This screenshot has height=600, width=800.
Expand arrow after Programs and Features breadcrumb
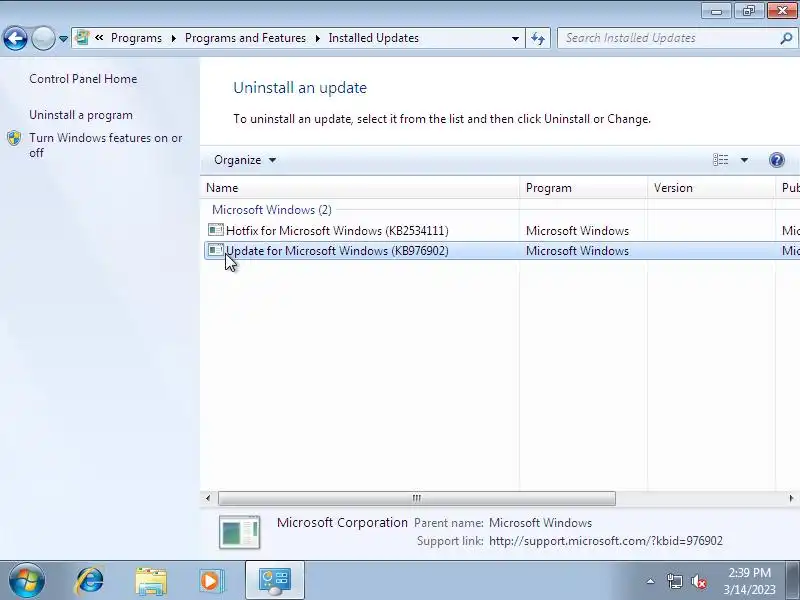click(x=317, y=38)
